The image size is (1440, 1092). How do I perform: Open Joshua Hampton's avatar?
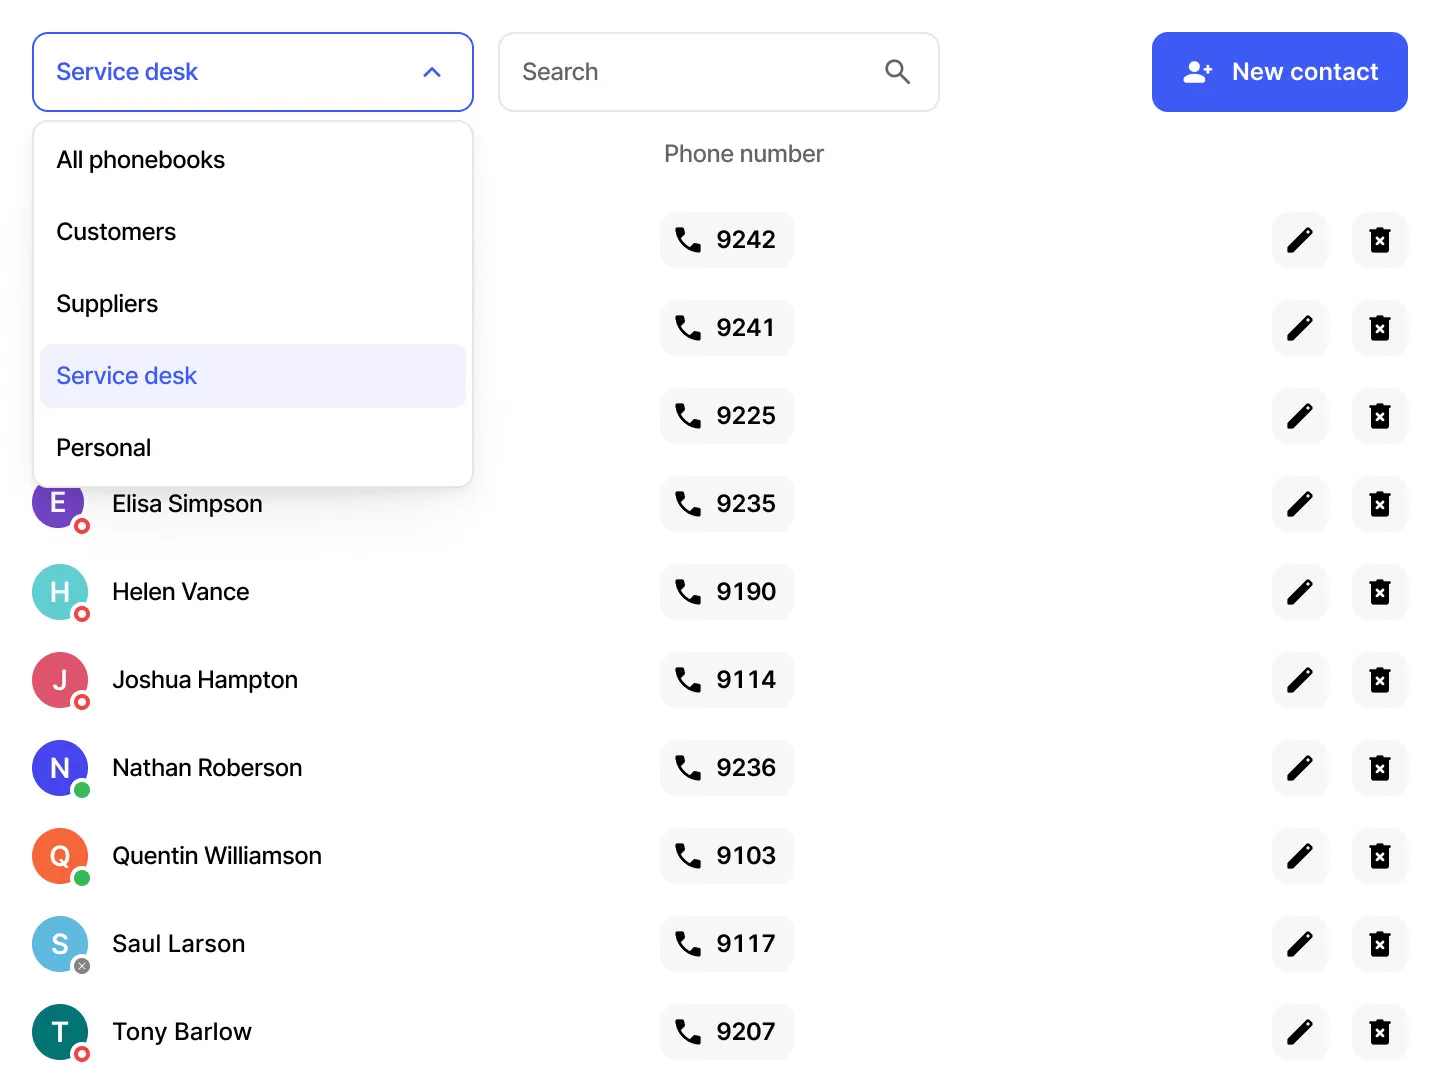pos(60,680)
